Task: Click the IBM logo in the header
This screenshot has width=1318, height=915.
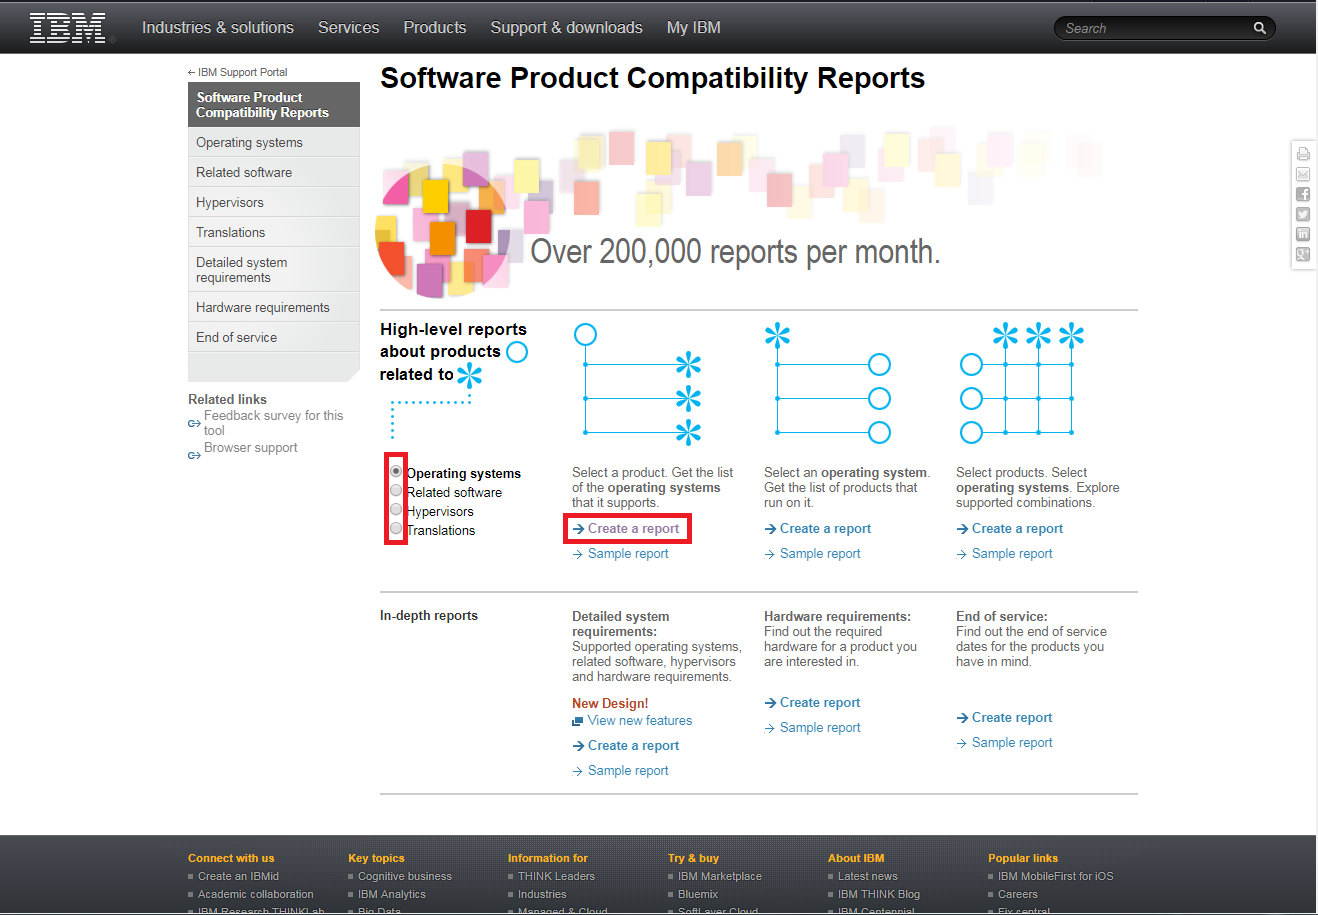Action: (x=68, y=28)
